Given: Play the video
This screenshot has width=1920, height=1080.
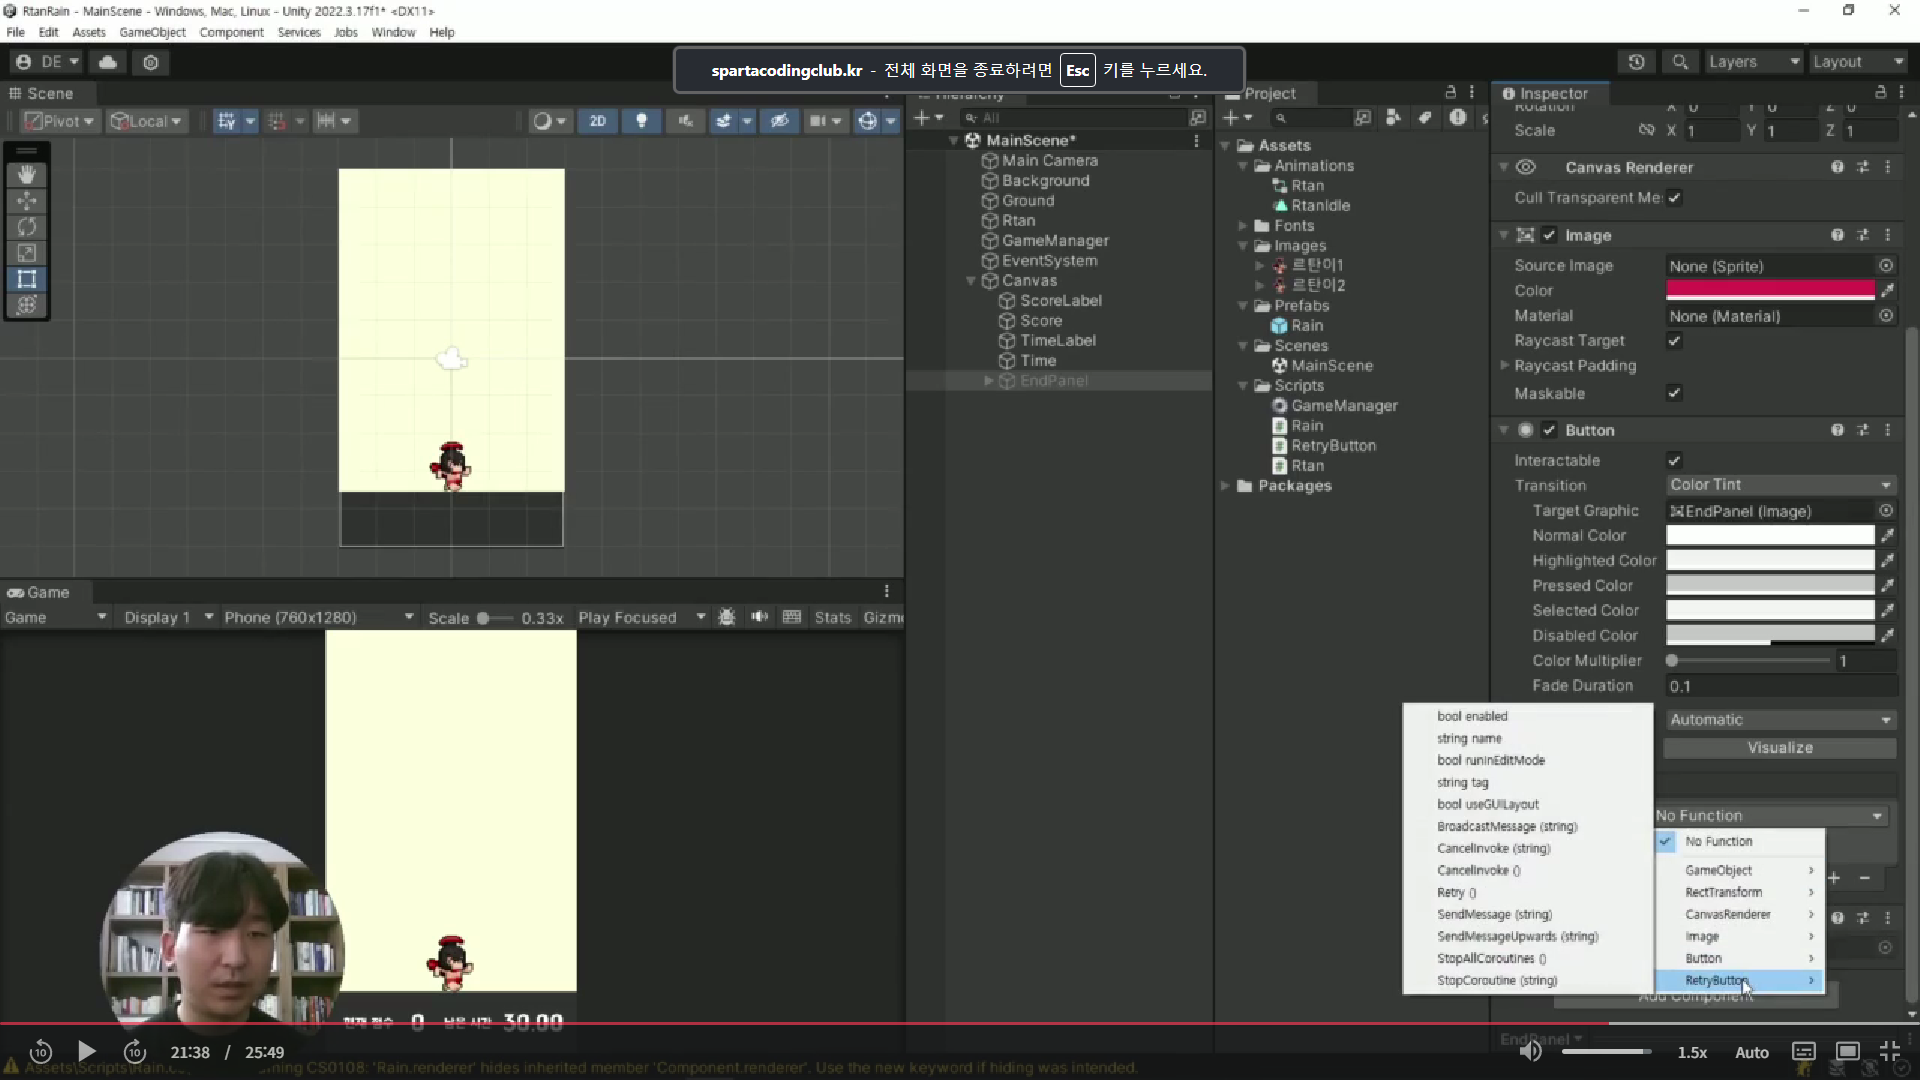Looking at the screenshot, I should tap(87, 1051).
